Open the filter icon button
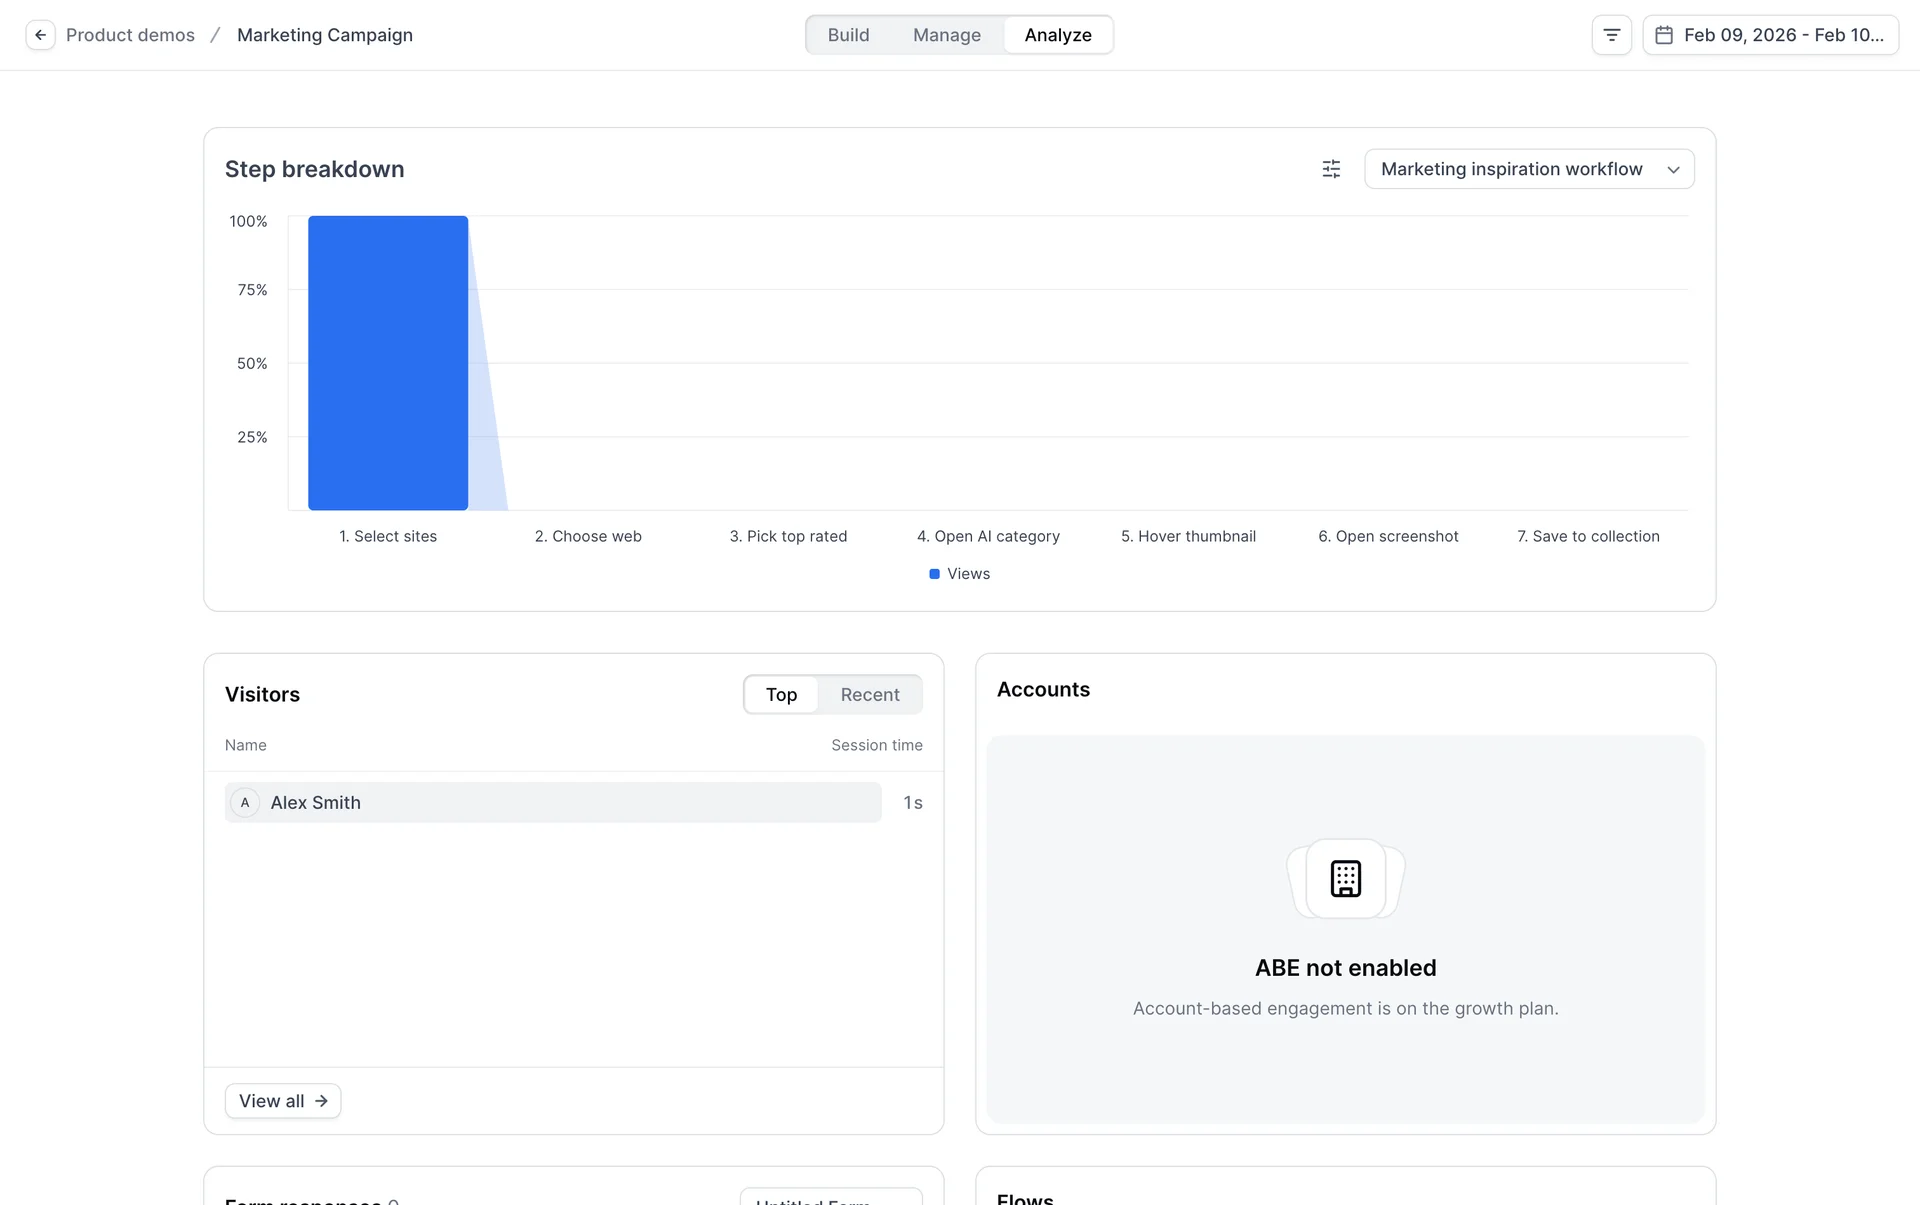Screen dimensions: 1920x1205 [x=1611, y=35]
